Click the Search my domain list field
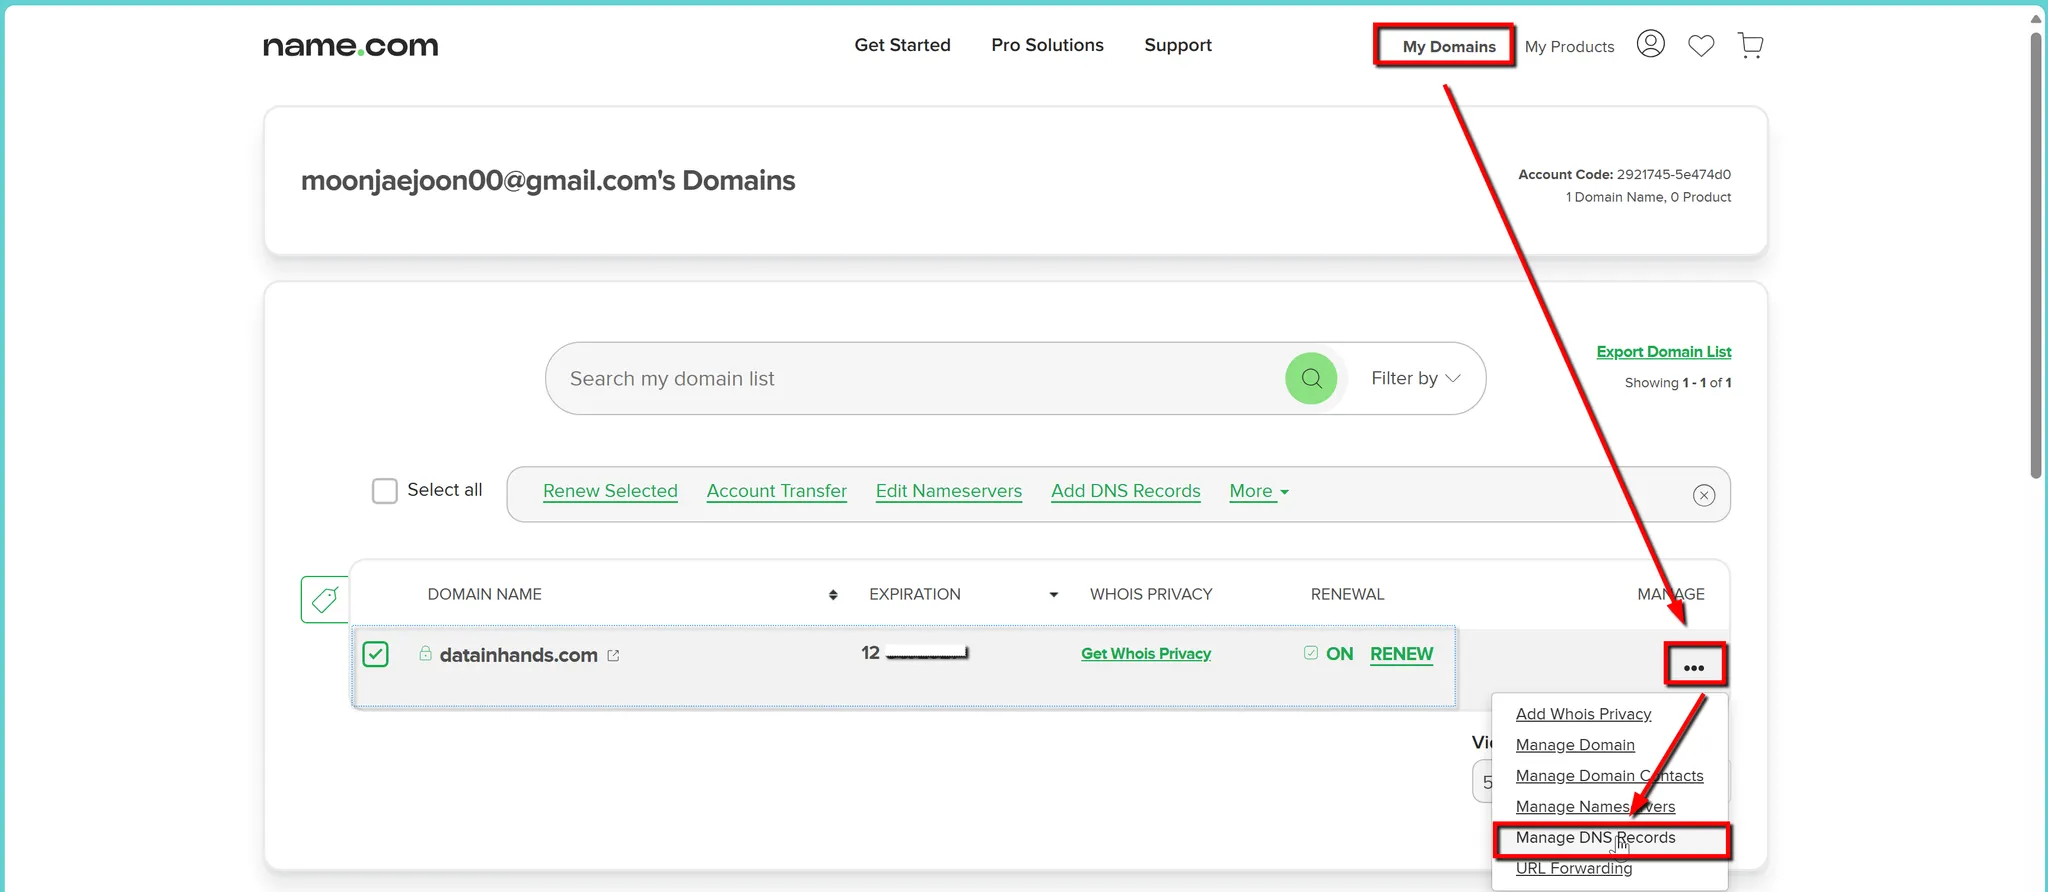The height and width of the screenshot is (892, 2048). 915,378
